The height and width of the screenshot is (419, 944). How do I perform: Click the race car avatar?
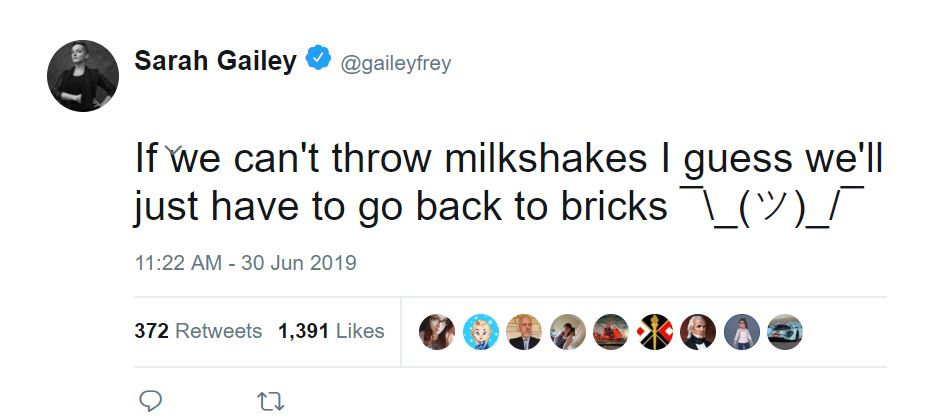785,332
